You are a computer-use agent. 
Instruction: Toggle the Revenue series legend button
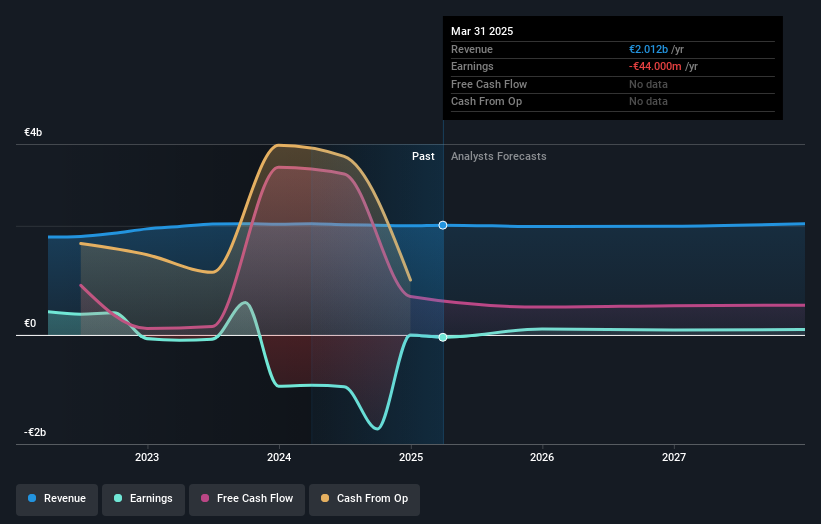tap(57, 499)
